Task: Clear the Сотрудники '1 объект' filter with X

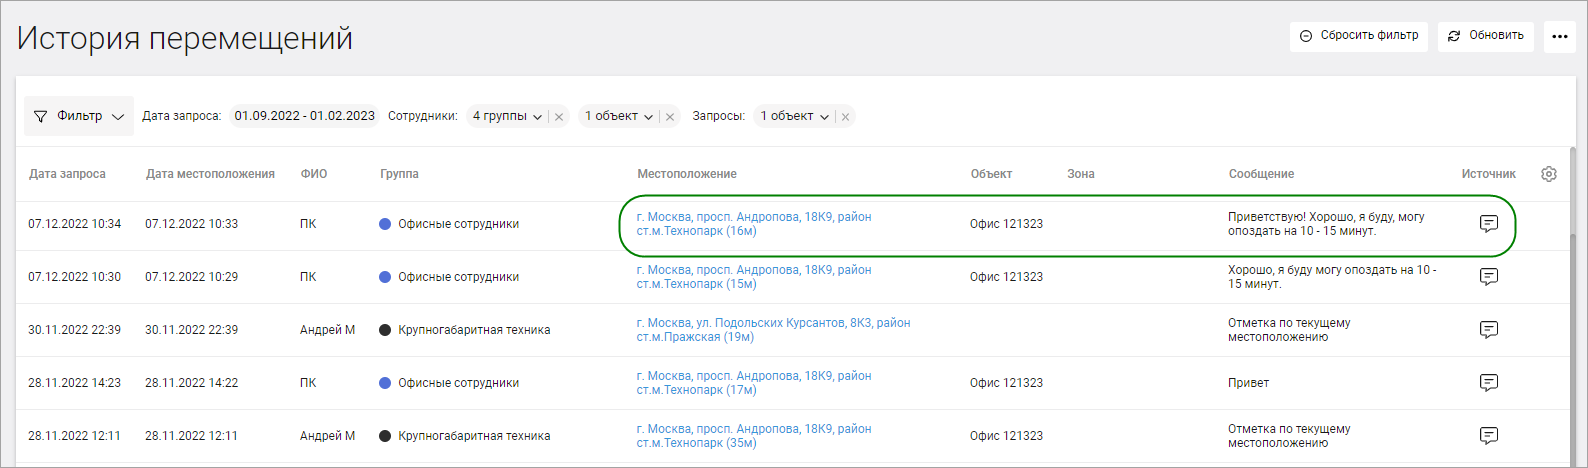Action: click(670, 117)
